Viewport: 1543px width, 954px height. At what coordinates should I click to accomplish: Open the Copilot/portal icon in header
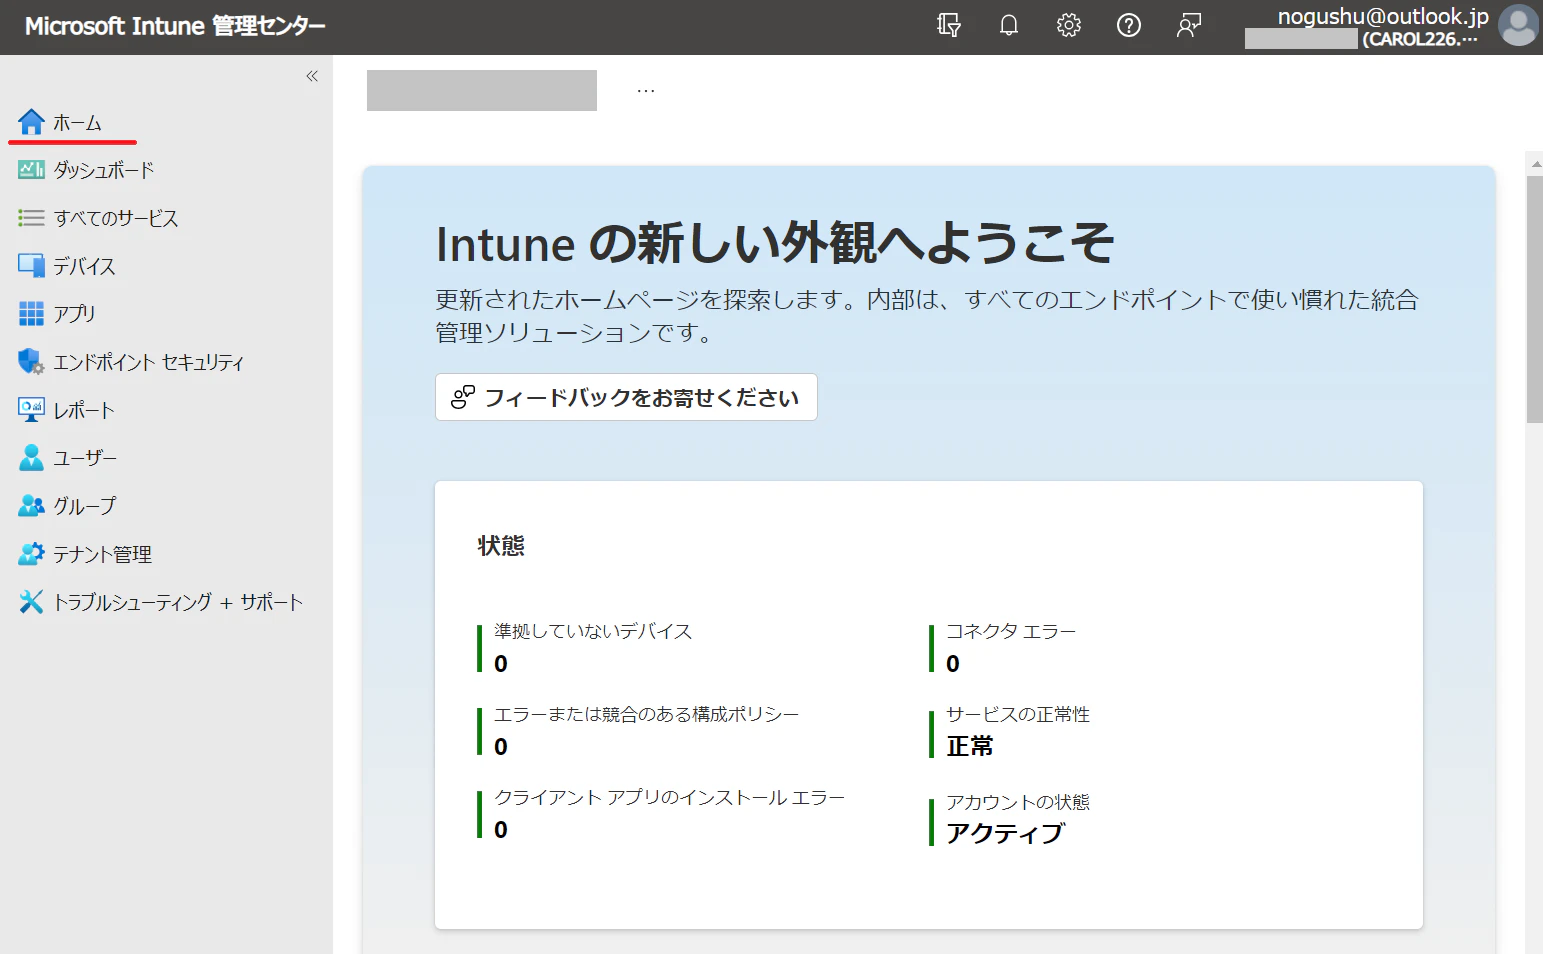pos(949,25)
